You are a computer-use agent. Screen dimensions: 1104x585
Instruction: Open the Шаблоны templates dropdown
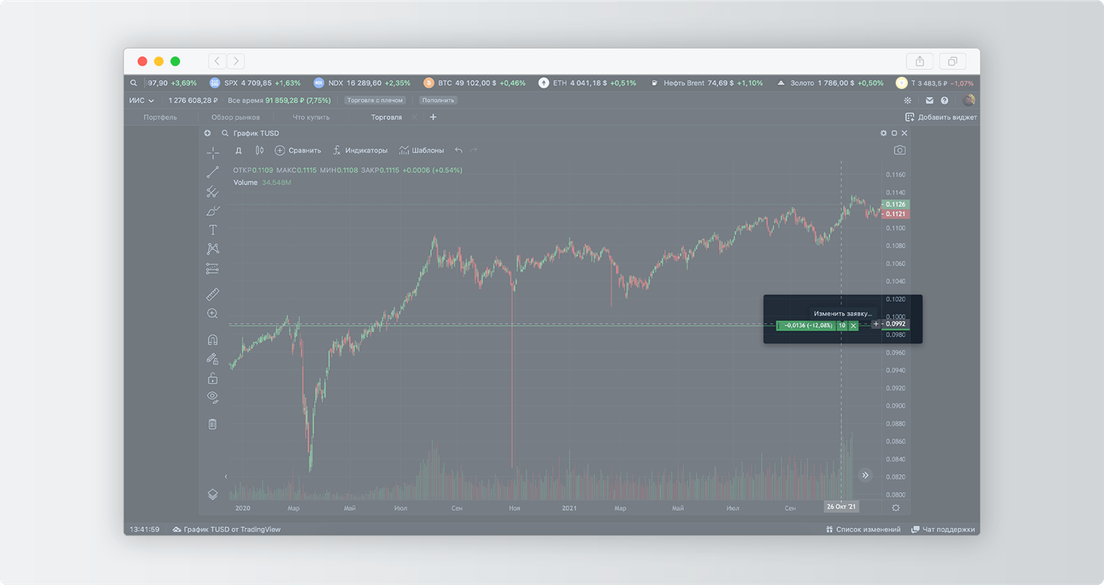[x=421, y=150]
